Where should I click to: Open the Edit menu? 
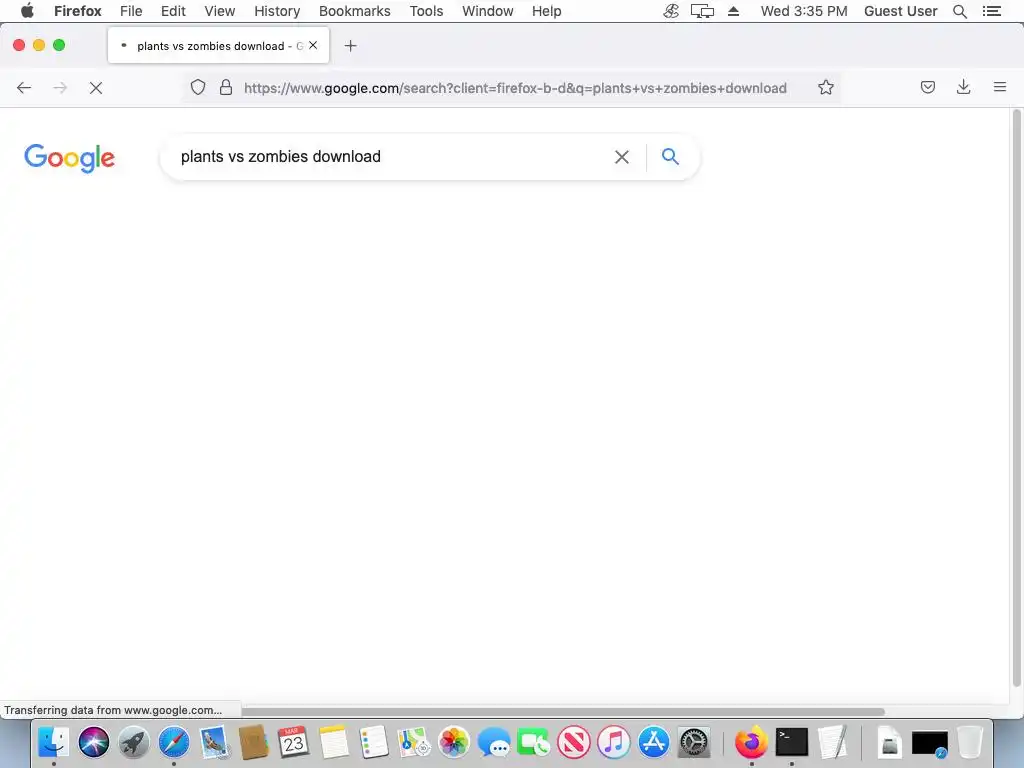pyautogui.click(x=173, y=11)
